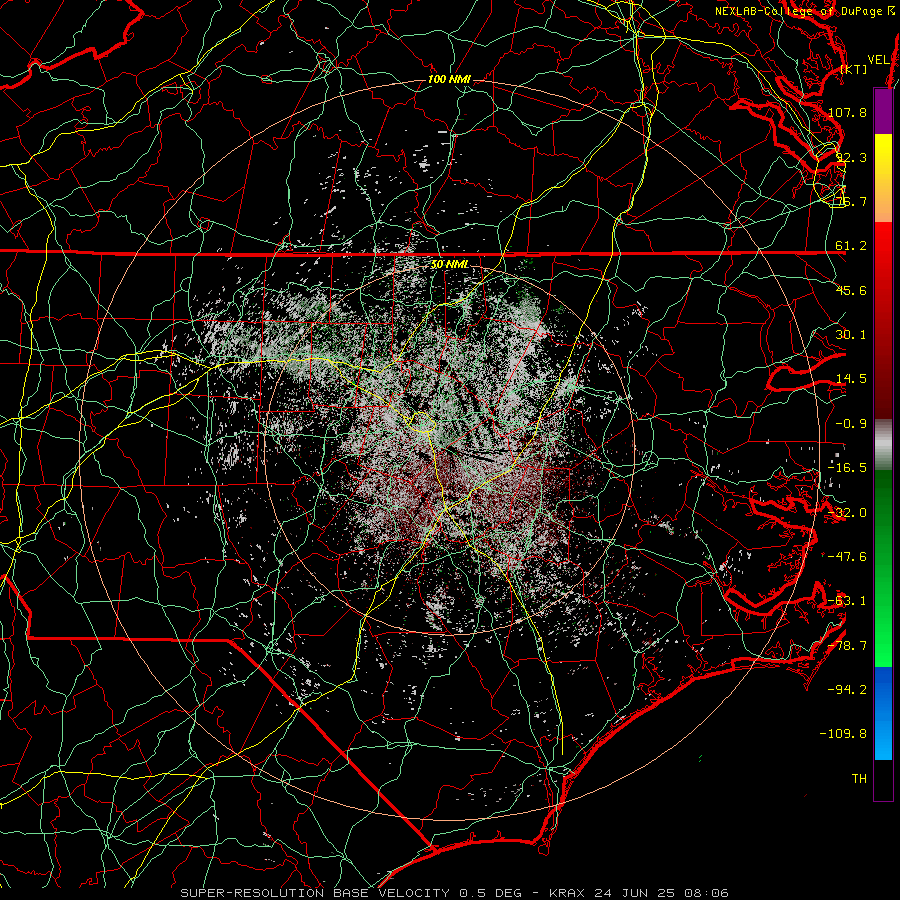The image size is (900, 900).
Task: Select the black TH segment of the color bar
Action: point(883,780)
